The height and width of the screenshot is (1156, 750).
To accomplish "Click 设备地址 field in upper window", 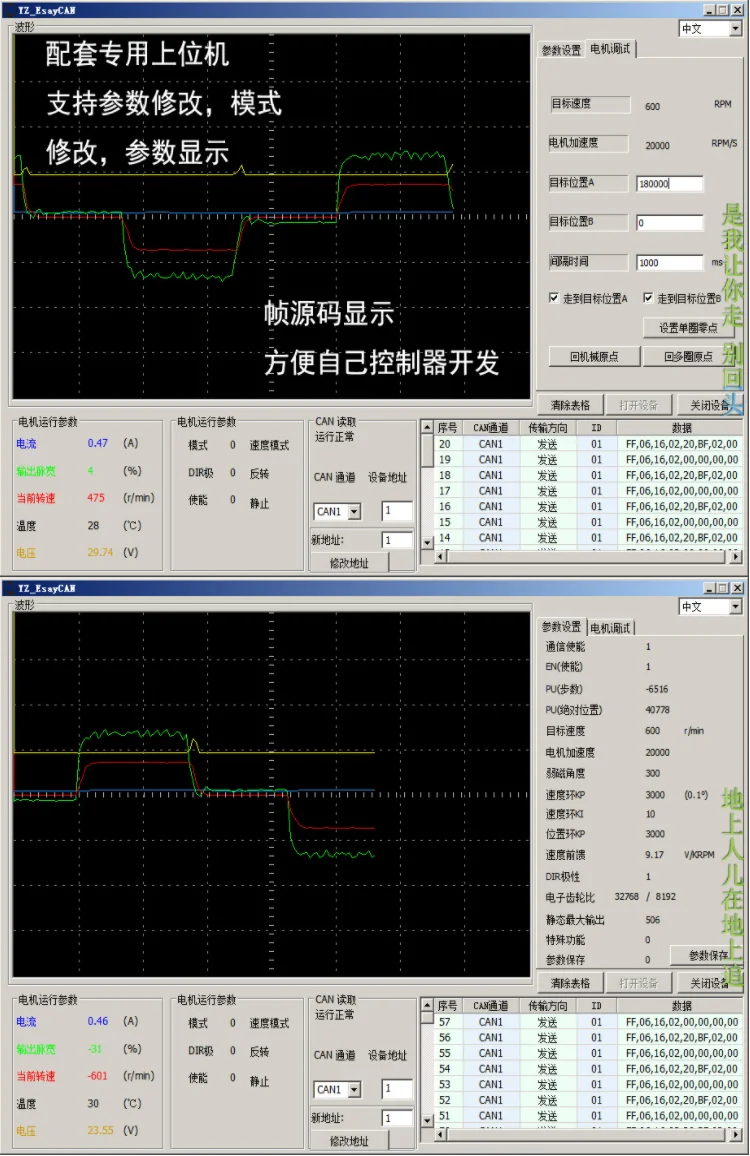I will 397,511.
